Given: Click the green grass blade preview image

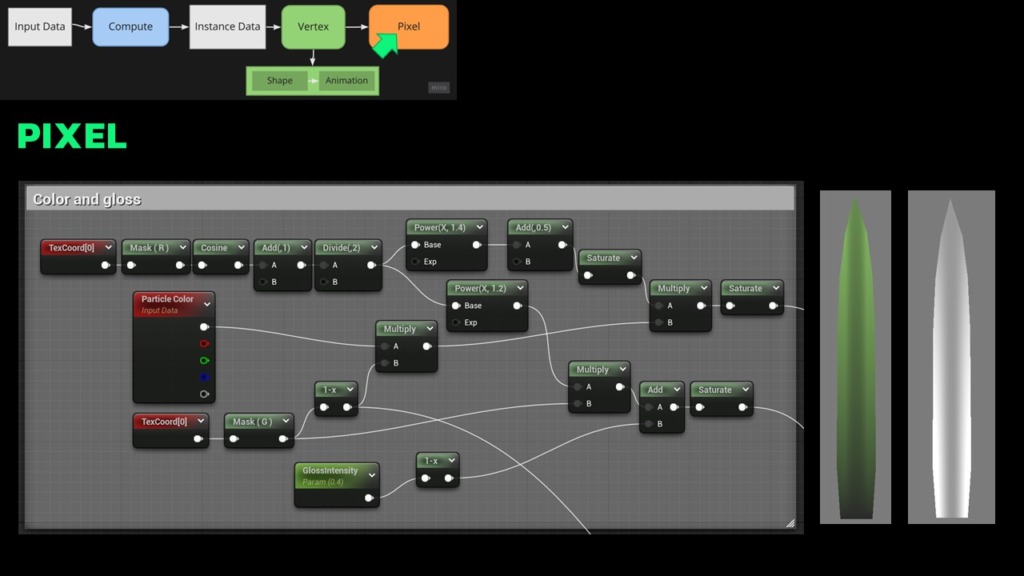Looking at the screenshot, I should click(855, 357).
